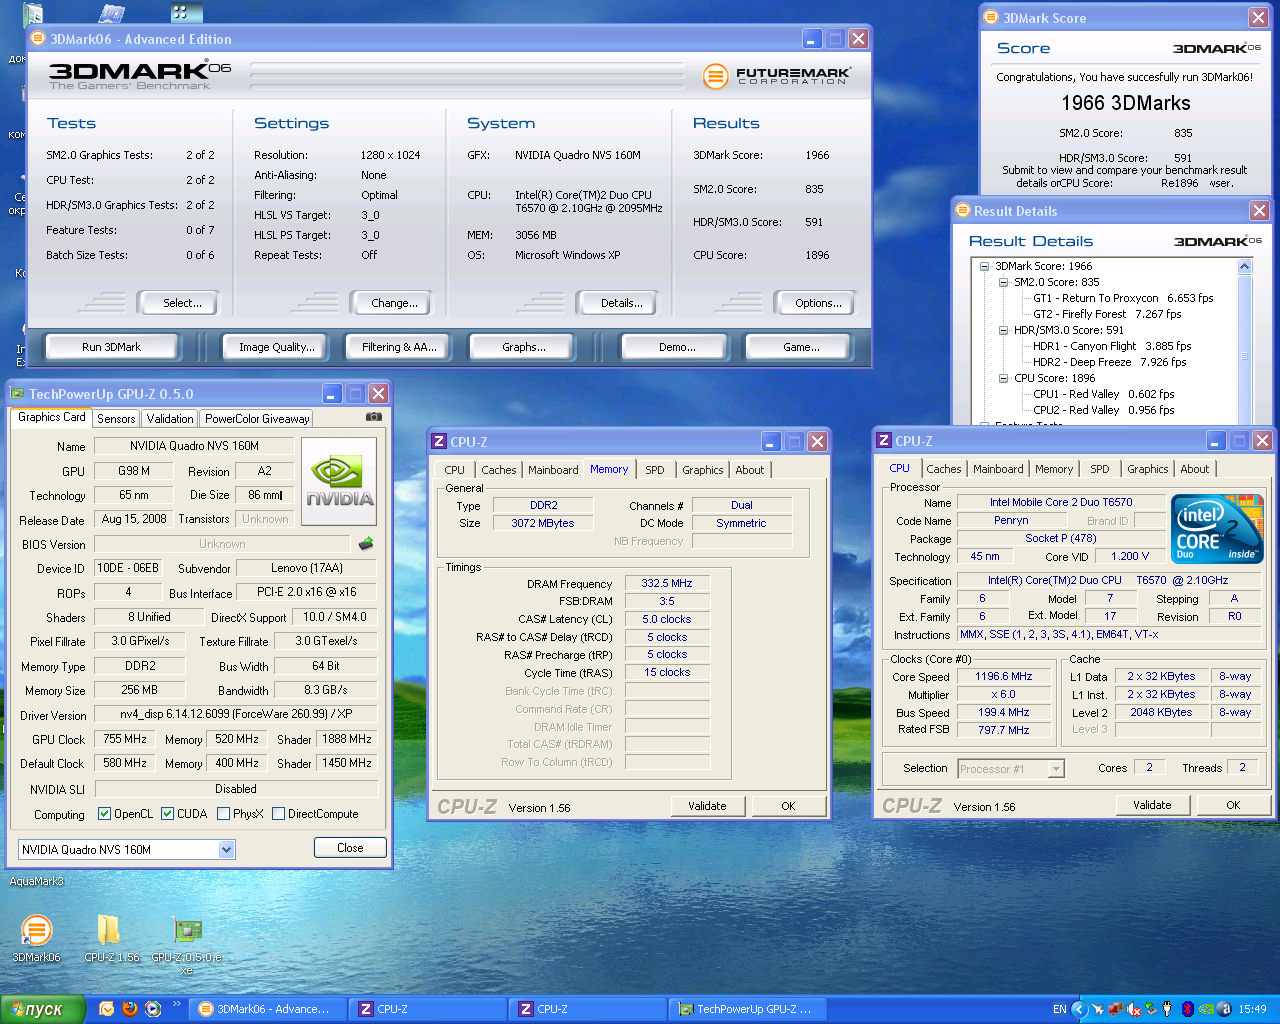Click the Result Details scrollbar track
Screen dimensions: 1280x1024
1245,349
